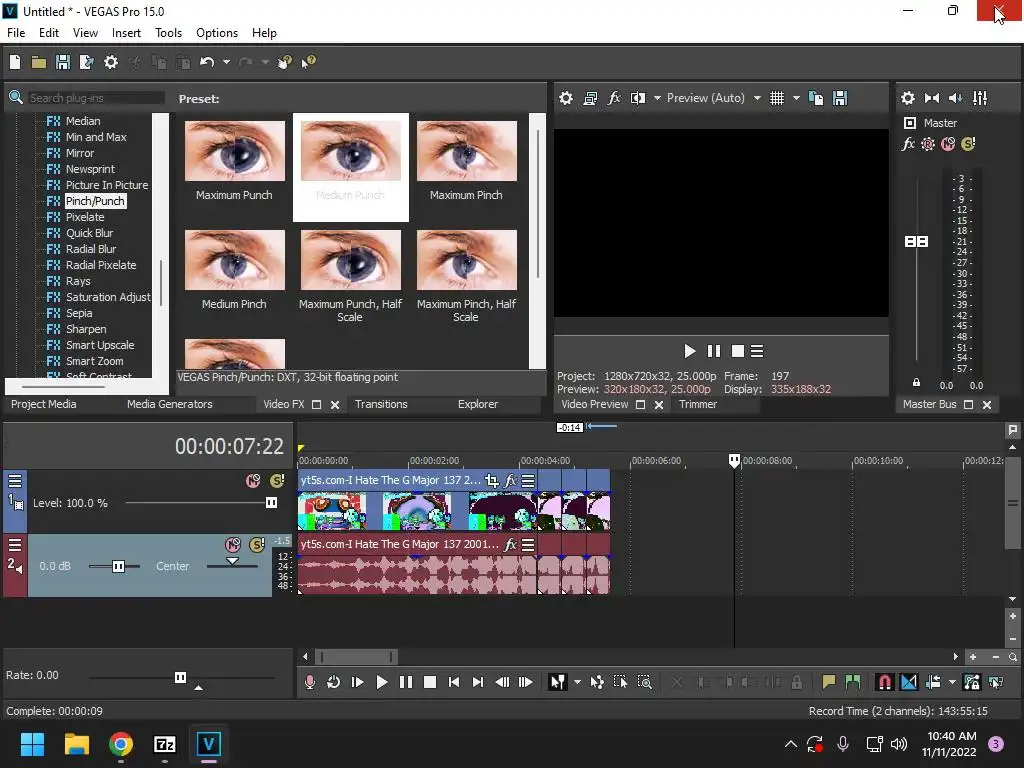The width and height of the screenshot is (1024, 768).
Task: Toggle Enable Snapping magnet icon
Action: pyautogui.click(x=884, y=682)
